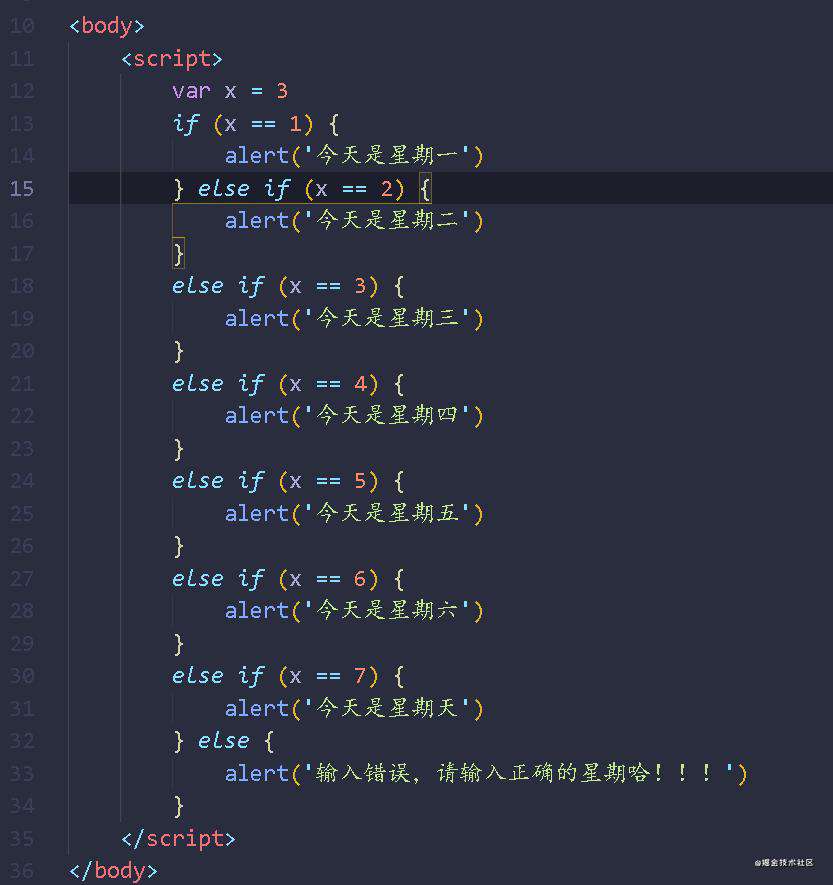This screenshot has width=833, height=885.
Task: Click the opening <script> tag
Action: [172, 59]
